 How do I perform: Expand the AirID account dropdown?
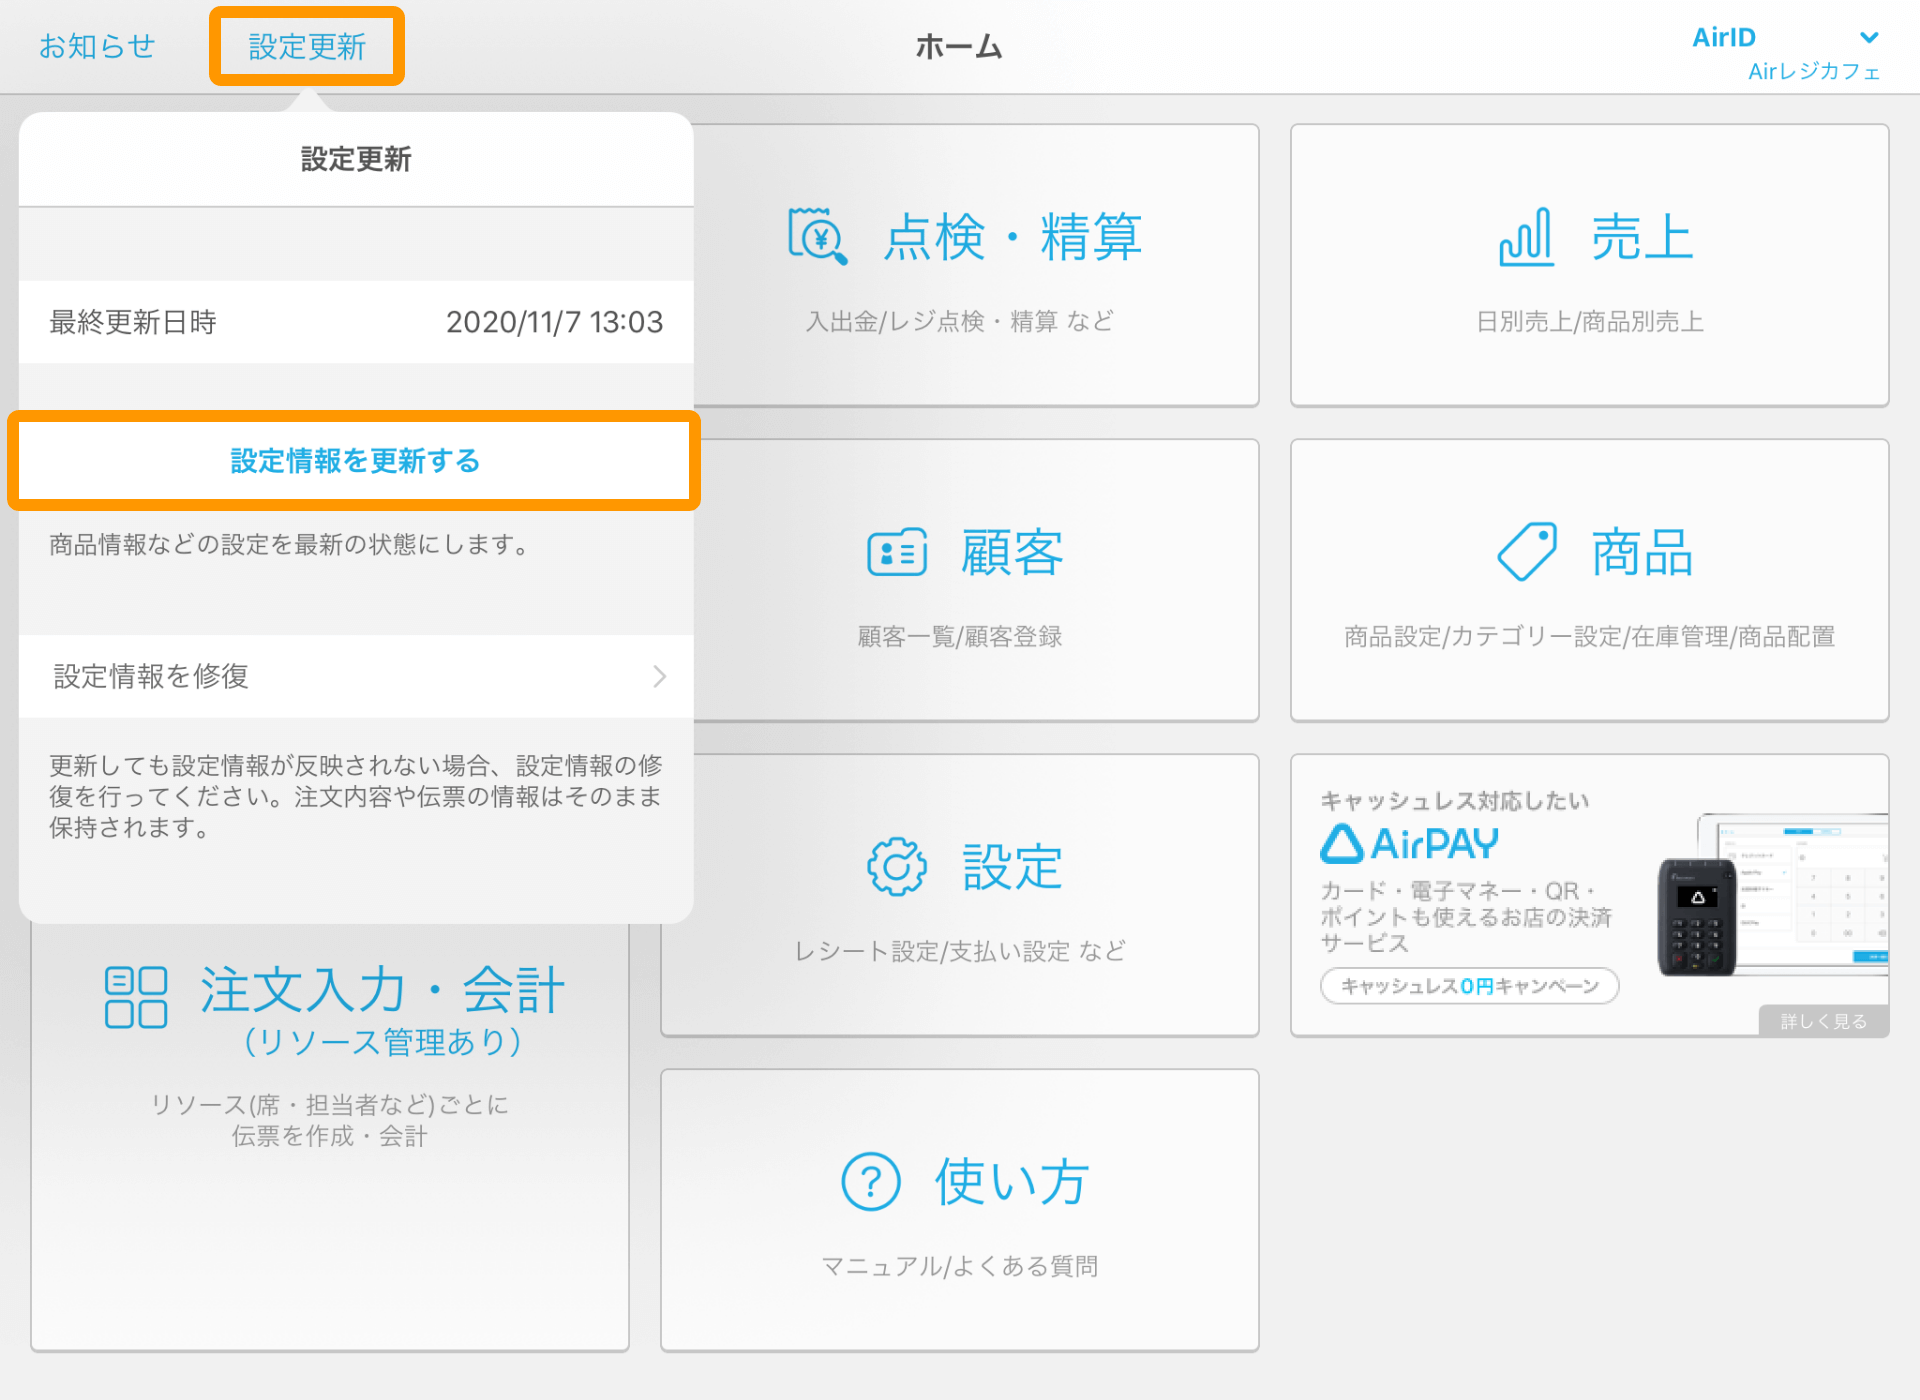click(x=1868, y=38)
